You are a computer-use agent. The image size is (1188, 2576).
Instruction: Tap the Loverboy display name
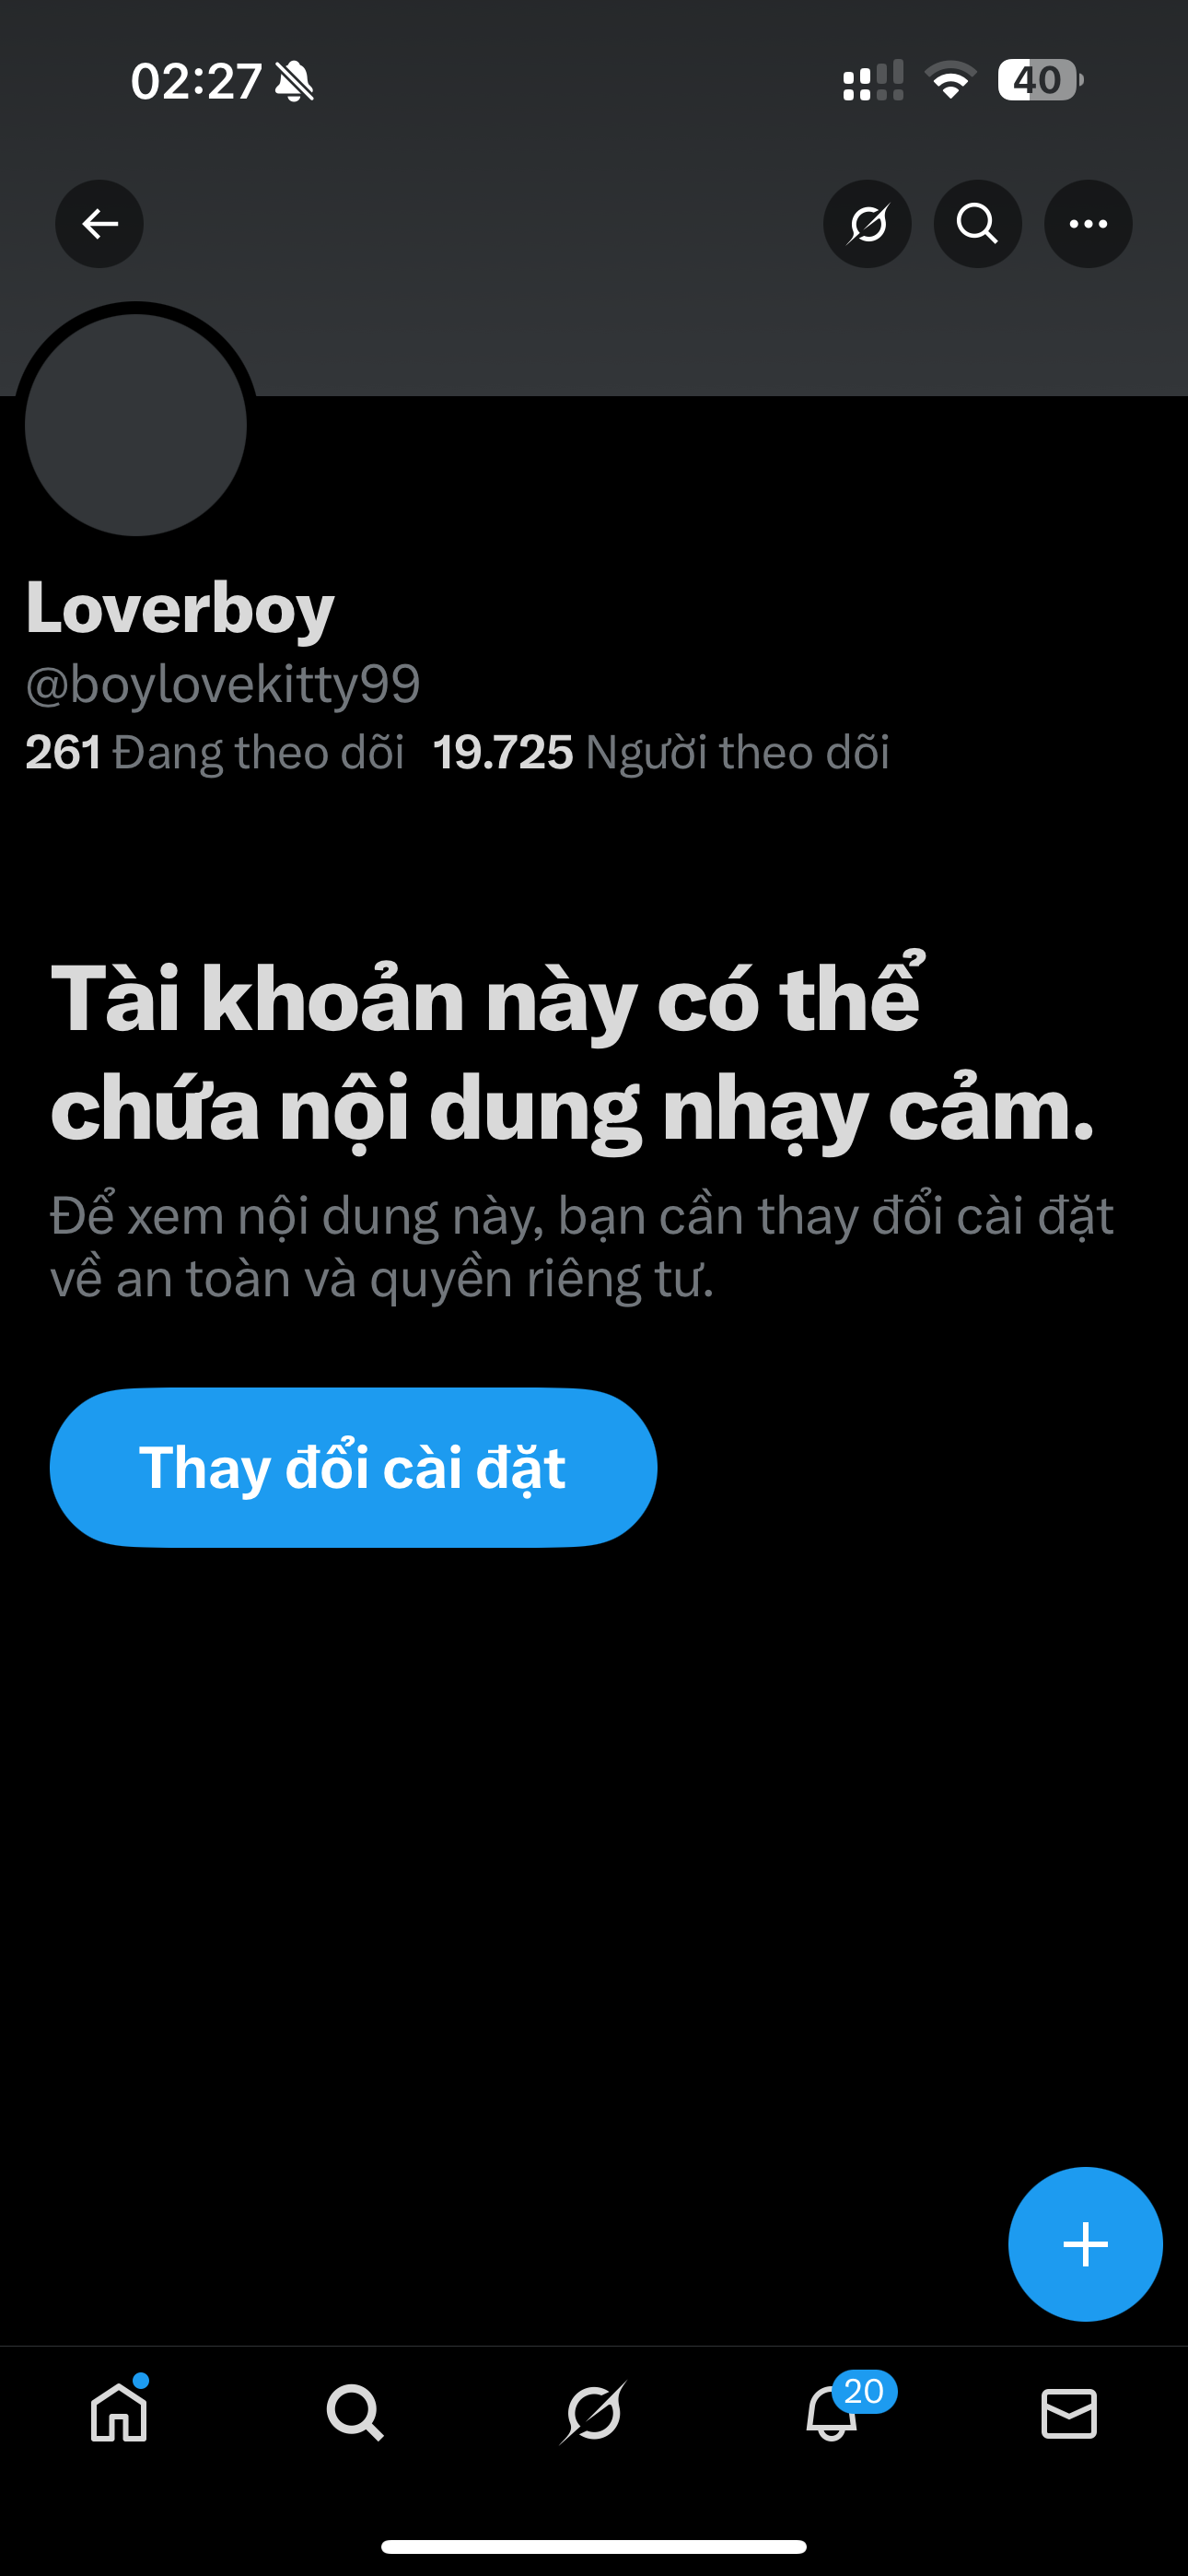(x=180, y=607)
